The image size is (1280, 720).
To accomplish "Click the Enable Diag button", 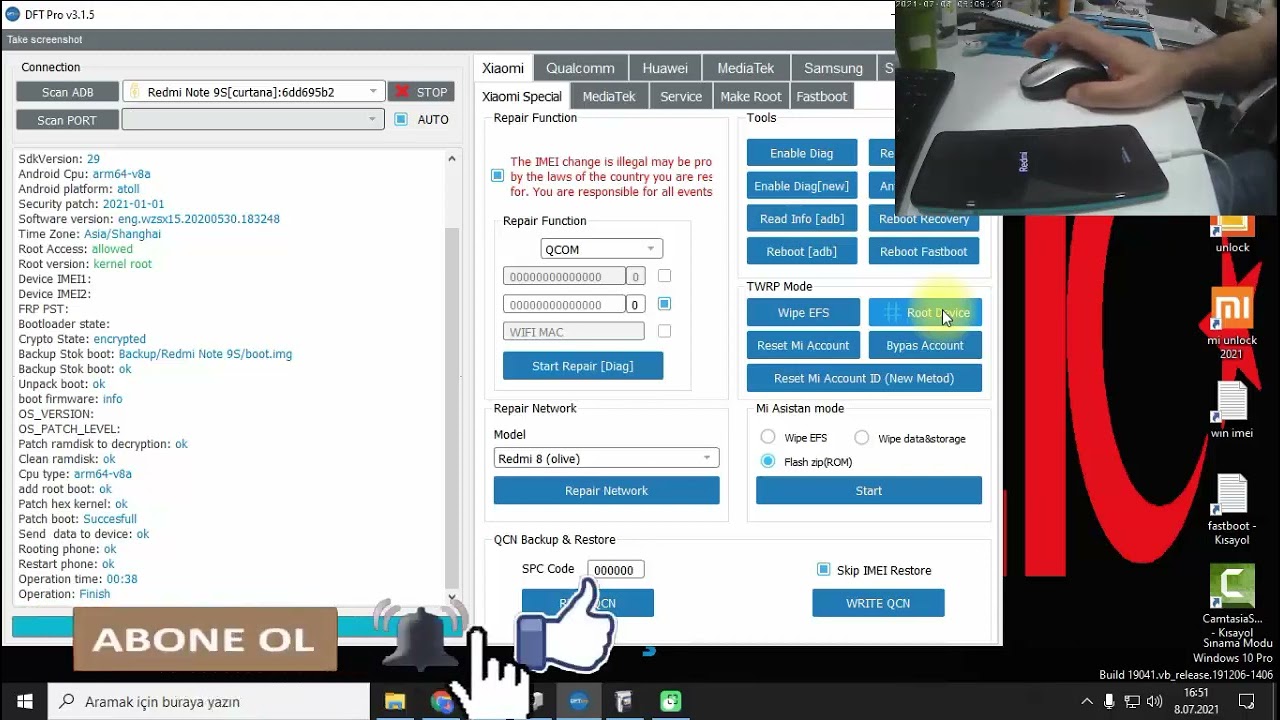I will click(x=802, y=153).
